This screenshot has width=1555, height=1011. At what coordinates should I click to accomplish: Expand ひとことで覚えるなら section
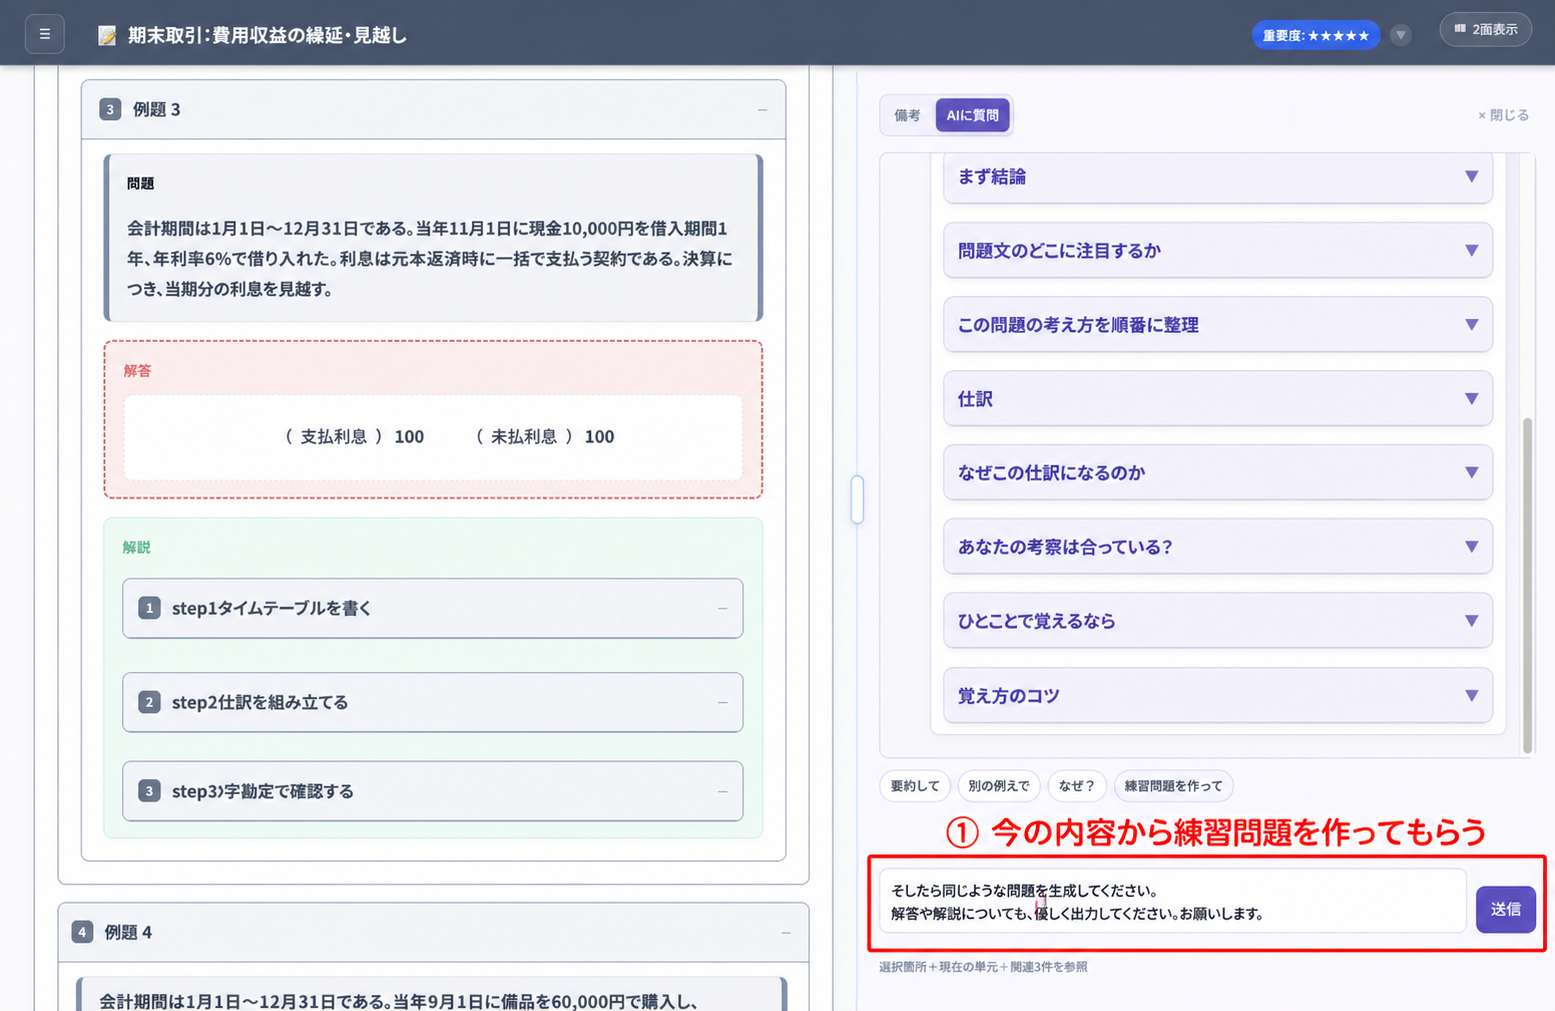tap(1218, 621)
